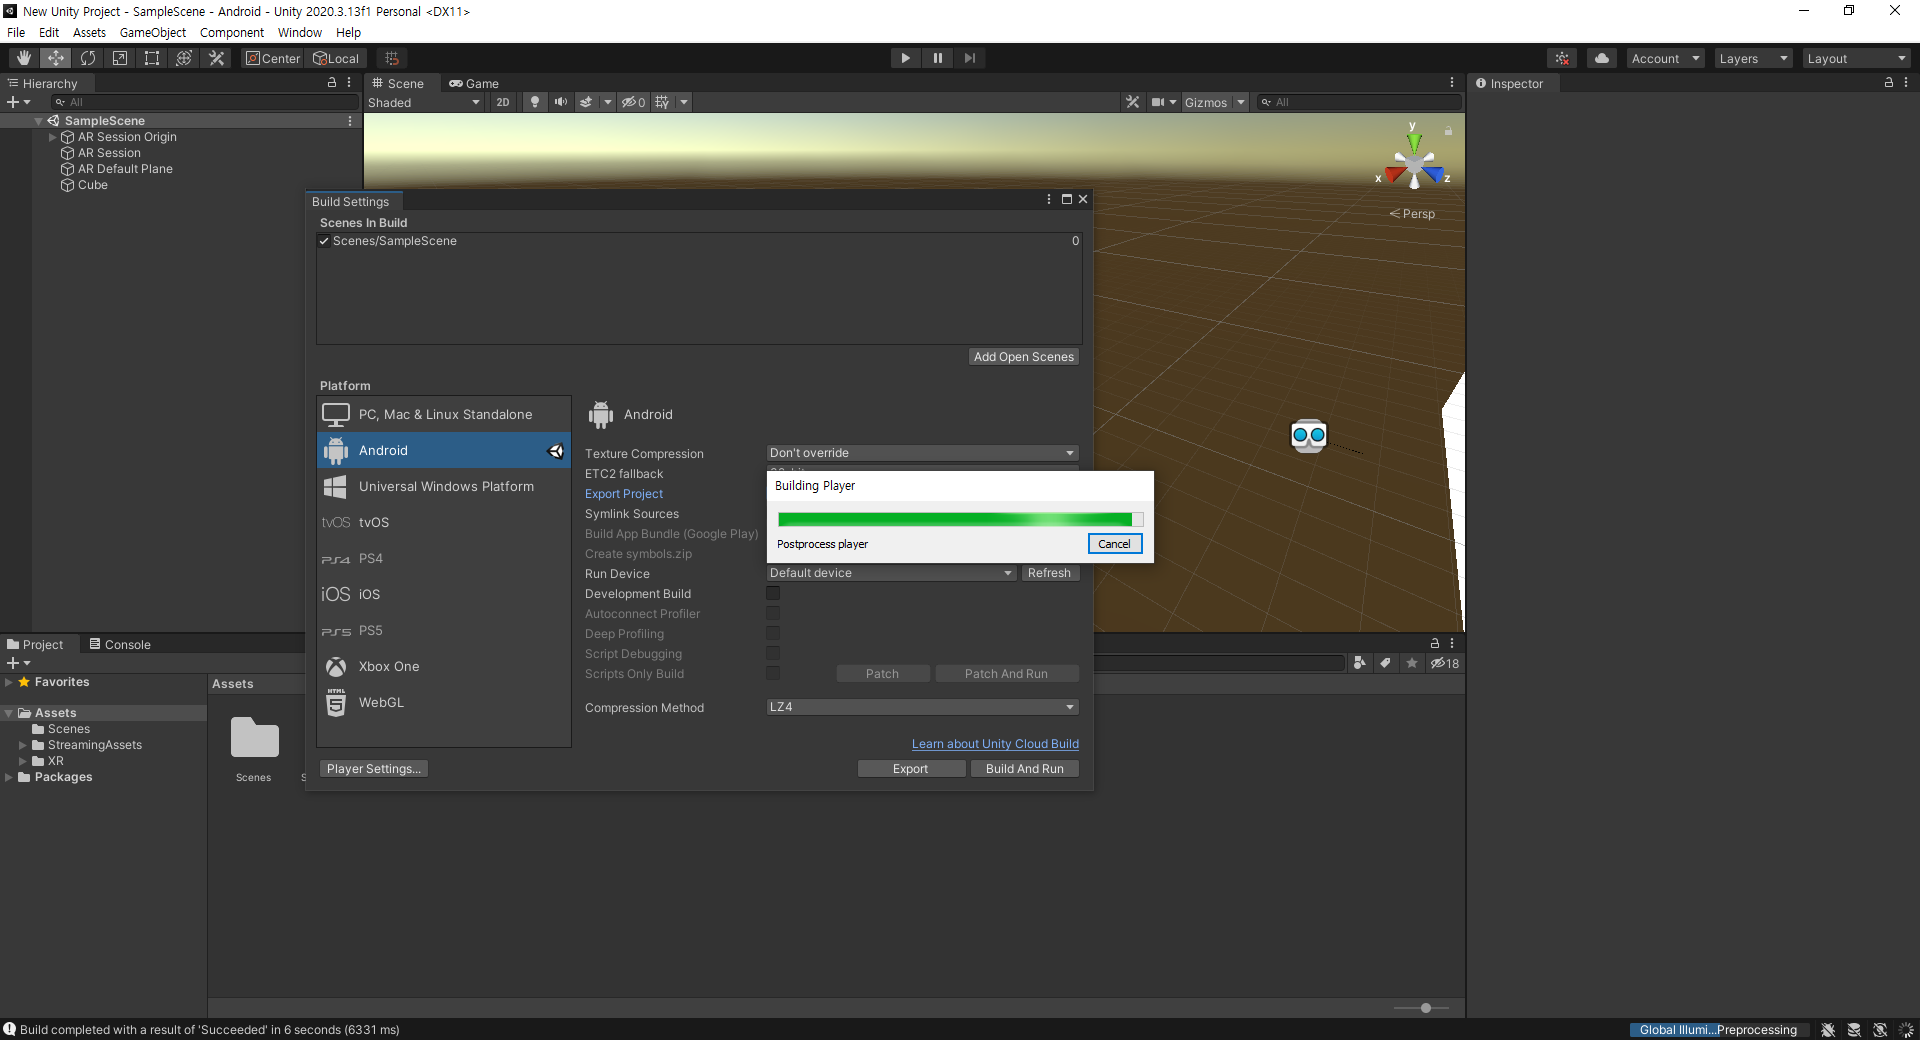Click Add Open Scenes button
The width and height of the screenshot is (1920, 1040).
point(1024,357)
